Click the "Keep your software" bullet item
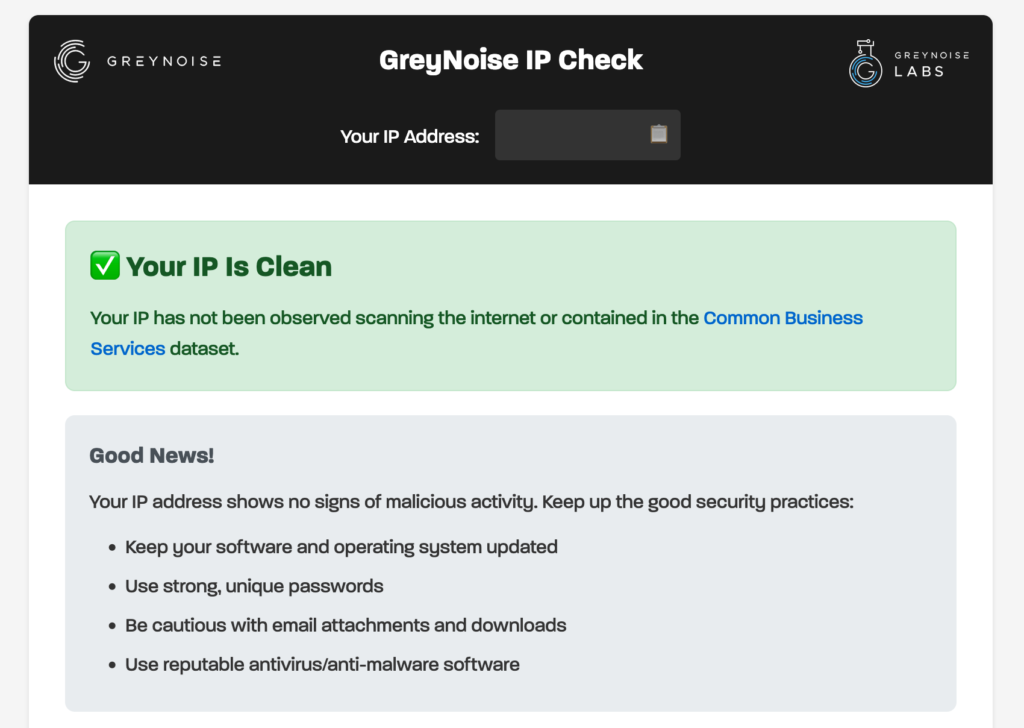1024x728 pixels. tap(341, 547)
